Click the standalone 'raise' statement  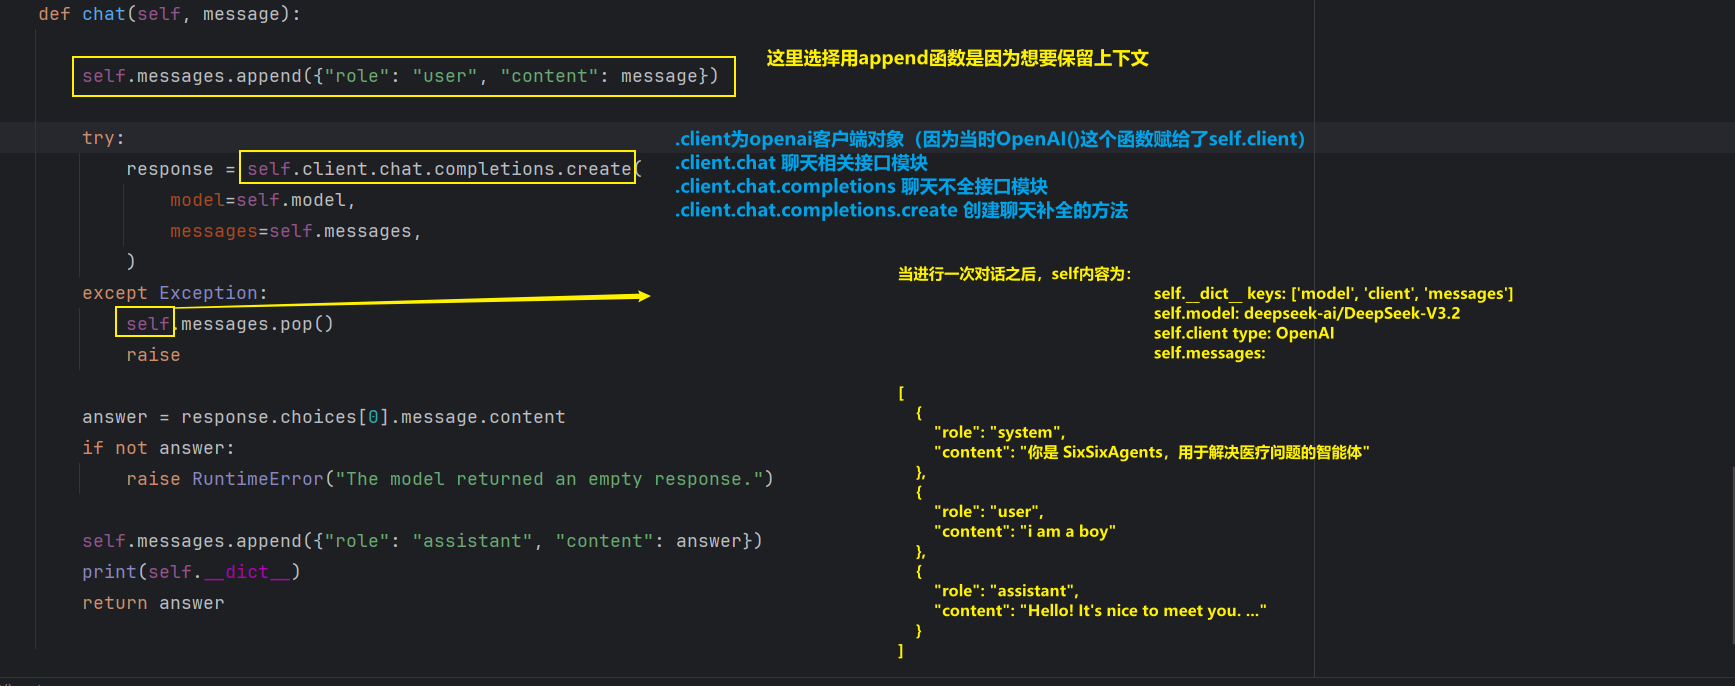tap(153, 355)
